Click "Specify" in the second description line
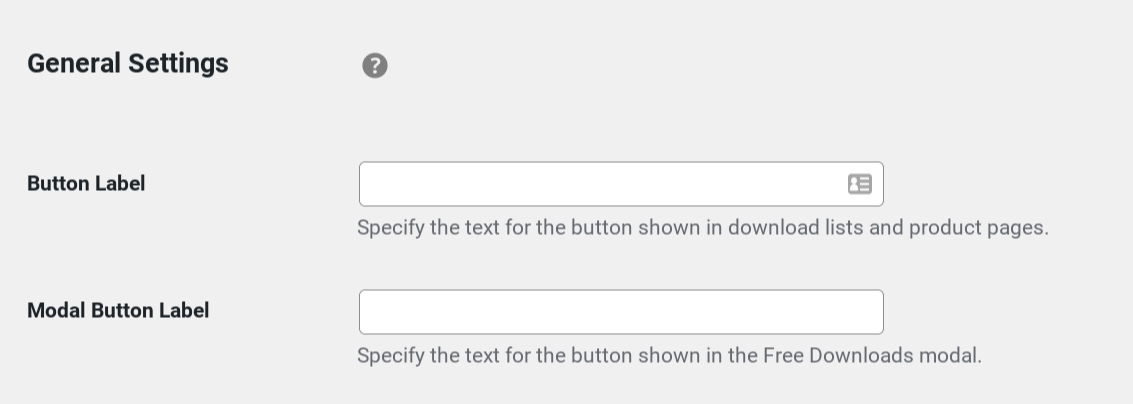Screen dimensions: 1133x404 point(390,356)
